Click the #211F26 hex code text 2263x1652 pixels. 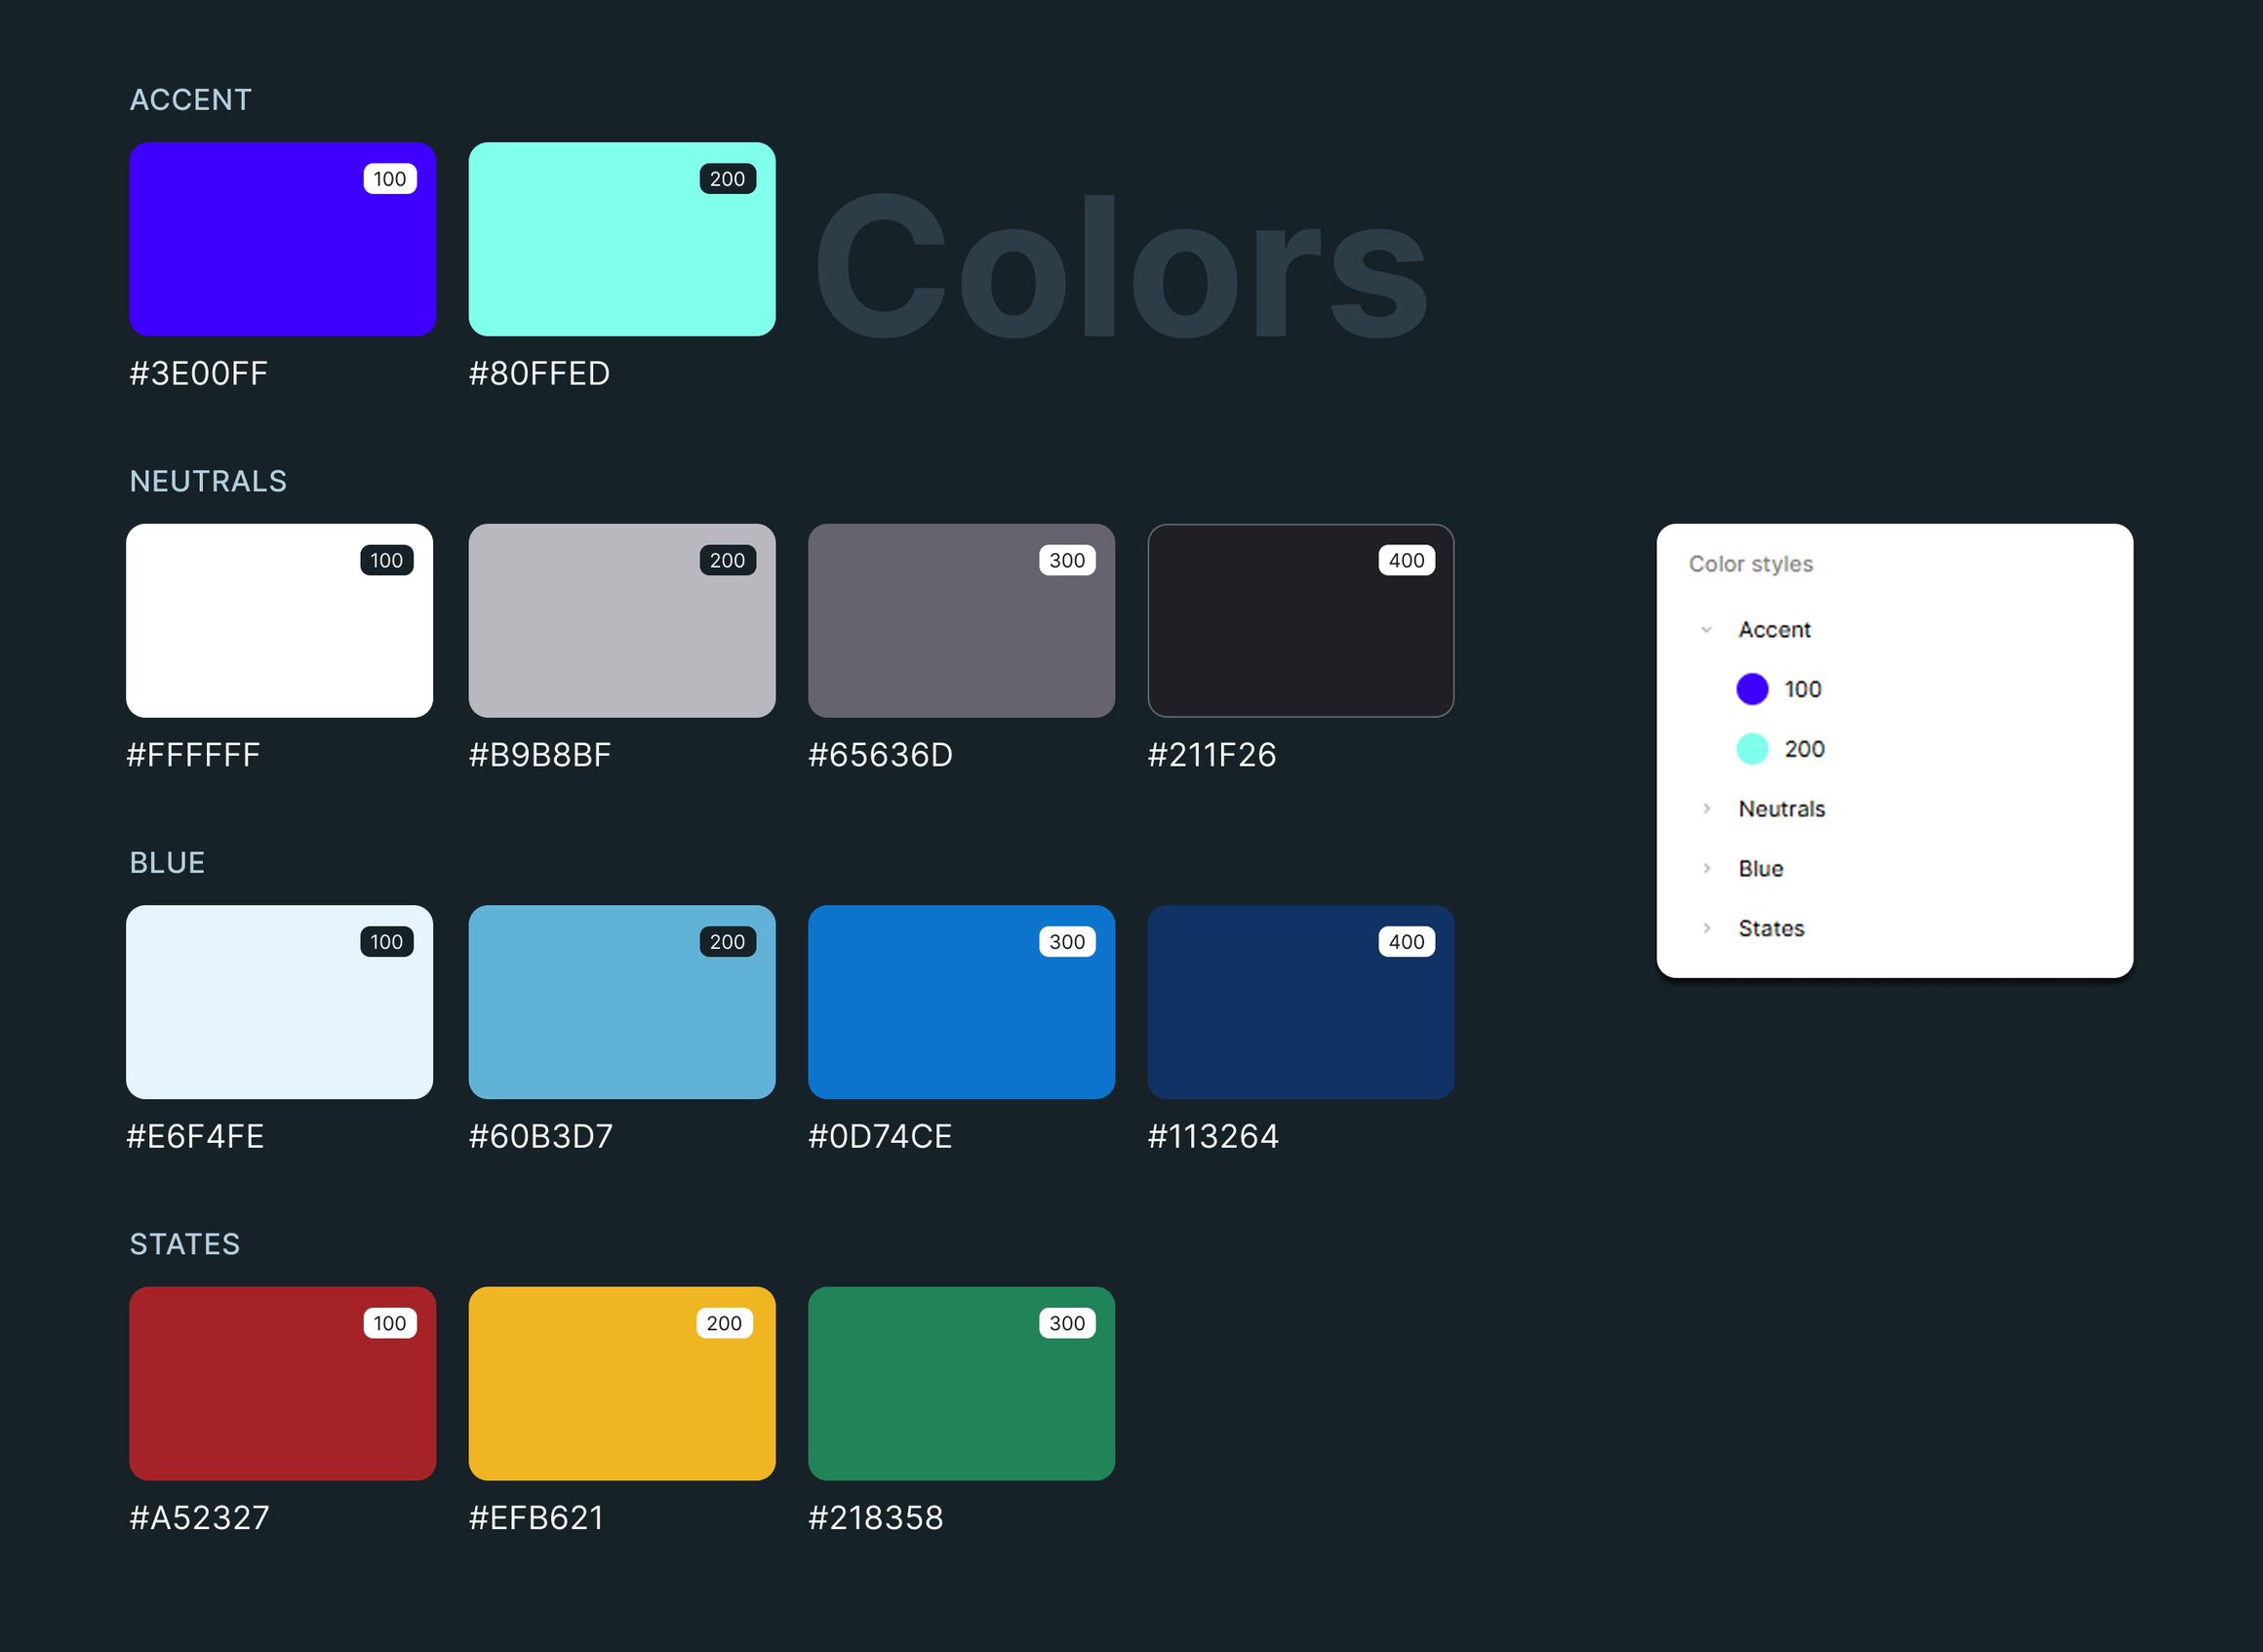(x=1212, y=755)
